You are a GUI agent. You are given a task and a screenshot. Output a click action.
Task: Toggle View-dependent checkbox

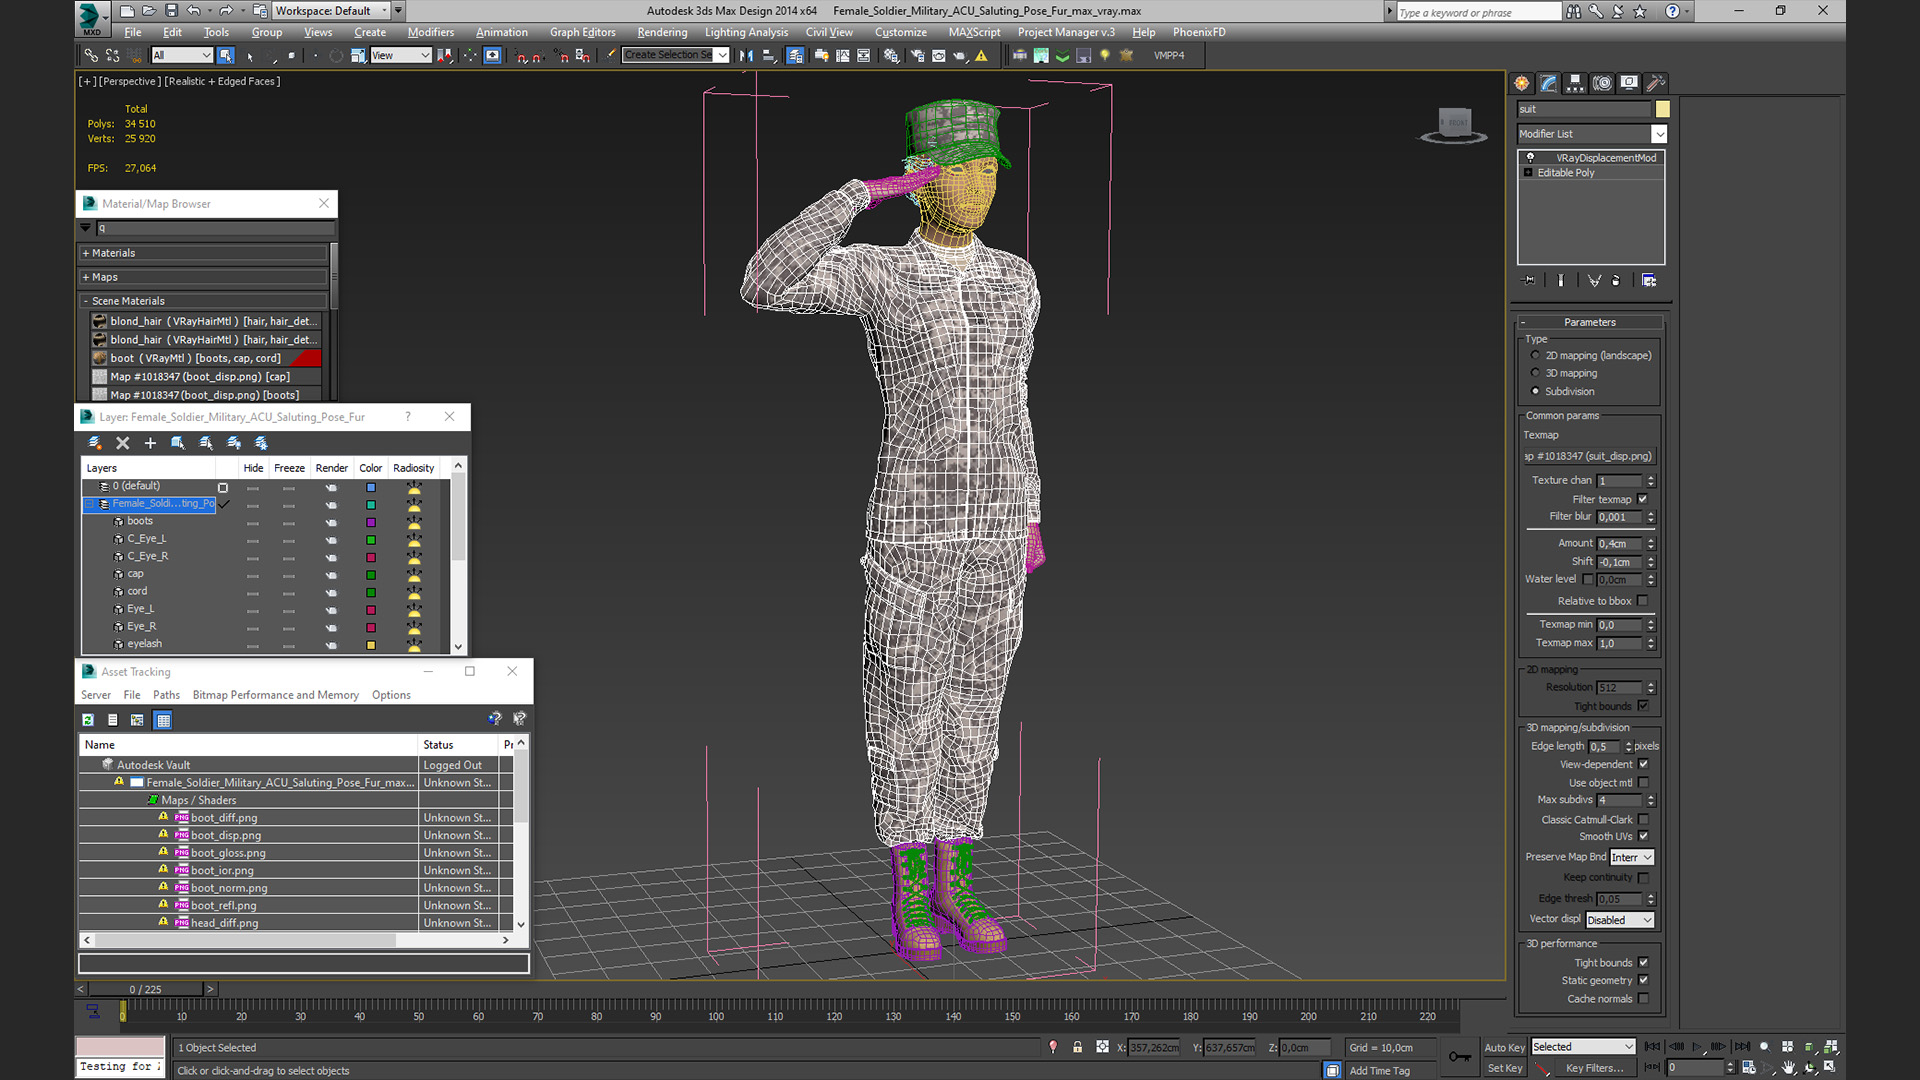(1643, 764)
